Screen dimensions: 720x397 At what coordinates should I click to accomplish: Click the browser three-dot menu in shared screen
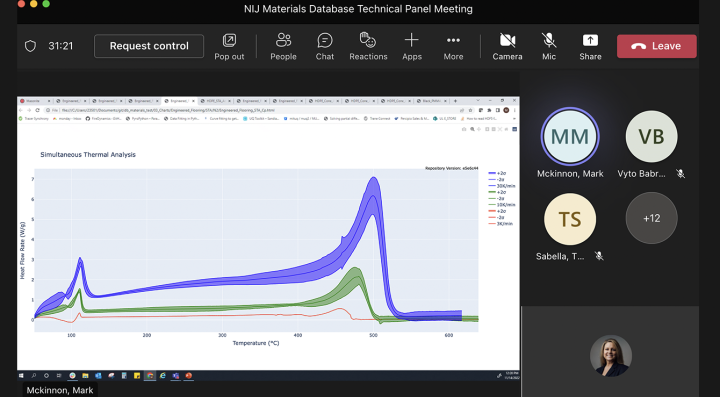pos(515,110)
